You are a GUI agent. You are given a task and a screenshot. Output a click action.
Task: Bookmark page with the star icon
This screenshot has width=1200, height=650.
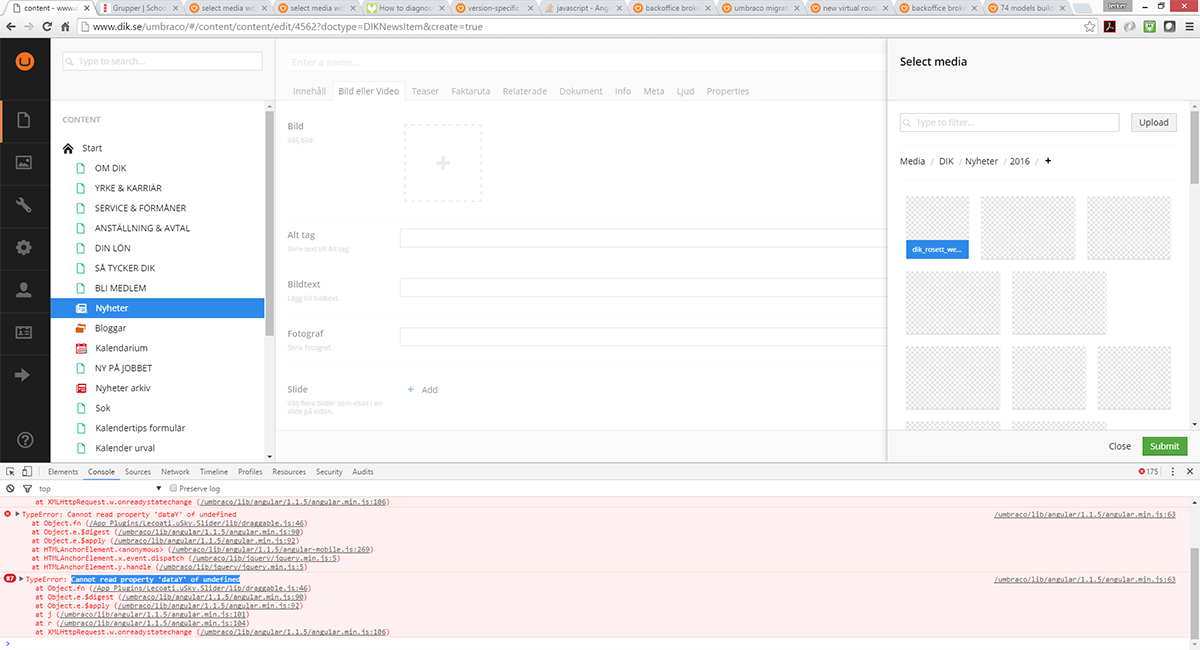(x=1089, y=27)
